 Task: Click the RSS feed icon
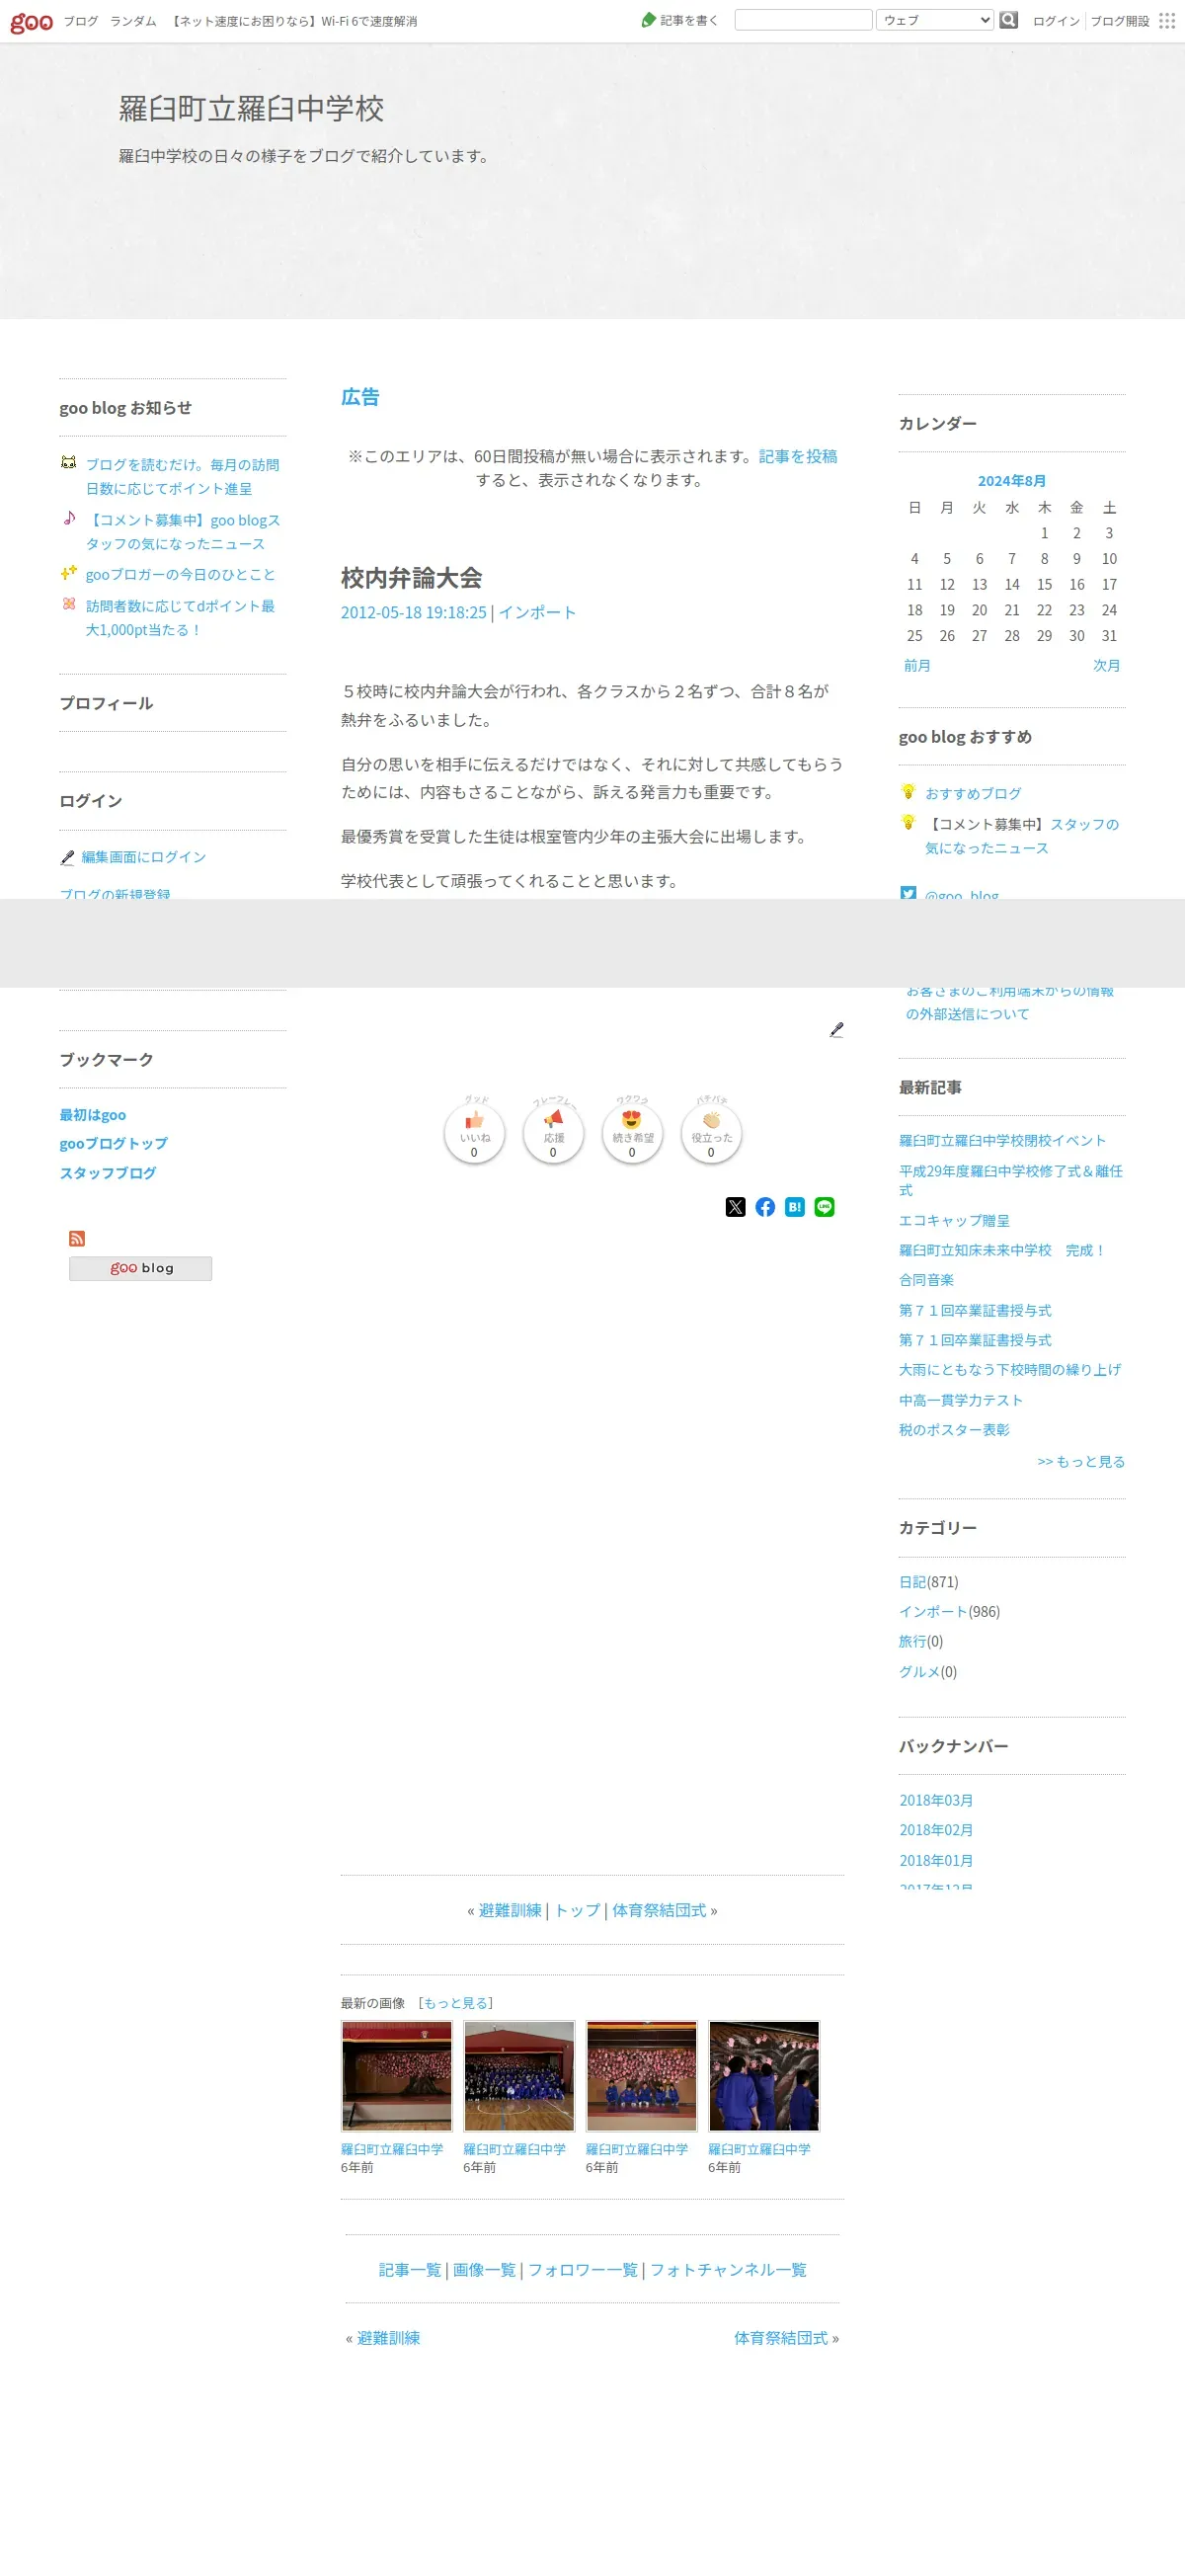click(77, 1238)
